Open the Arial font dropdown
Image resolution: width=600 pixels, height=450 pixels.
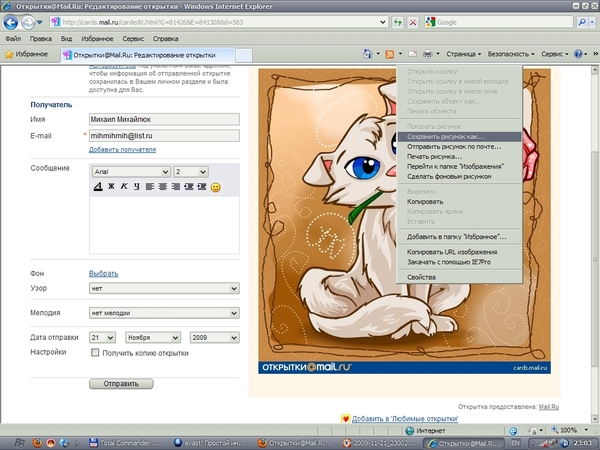click(x=131, y=172)
